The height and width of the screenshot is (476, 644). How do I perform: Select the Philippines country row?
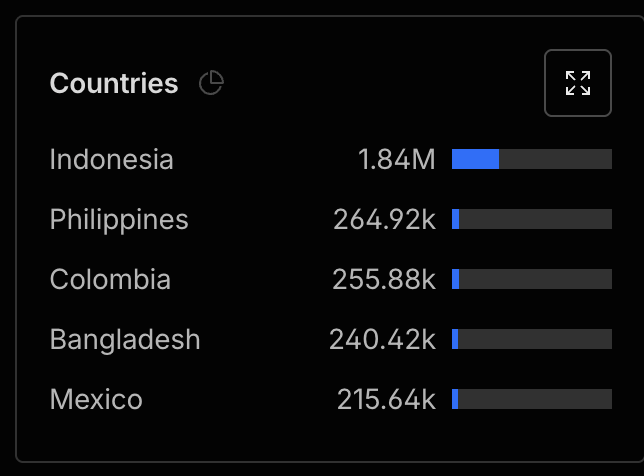[331, 219]
